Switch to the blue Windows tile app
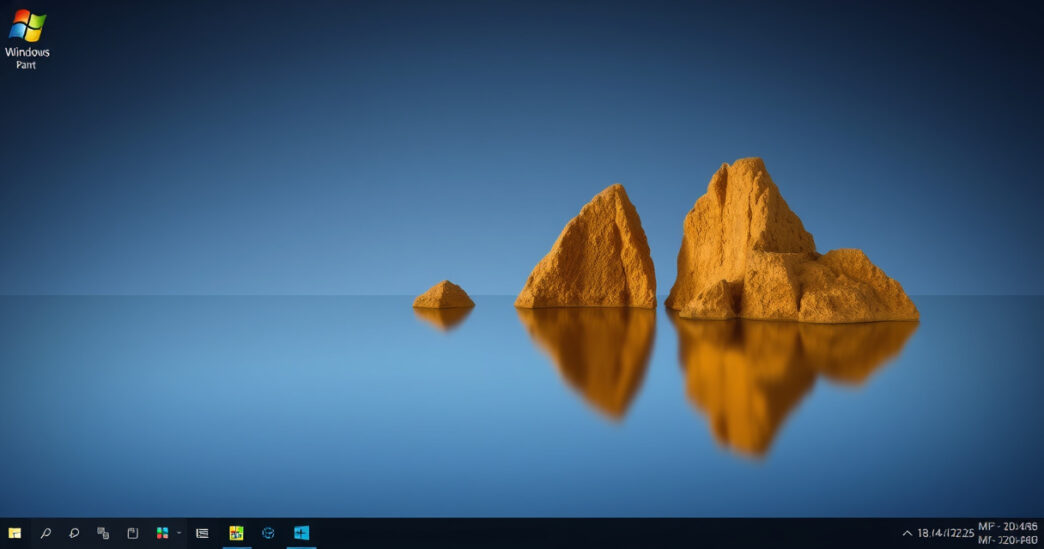1044x549 pixels. (301, 533)
